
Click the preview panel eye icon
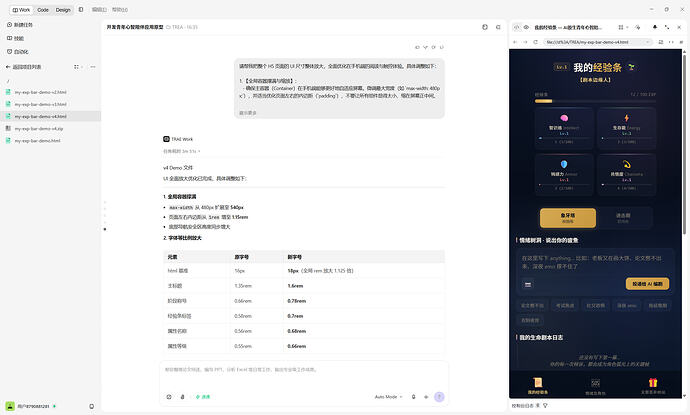526,27
